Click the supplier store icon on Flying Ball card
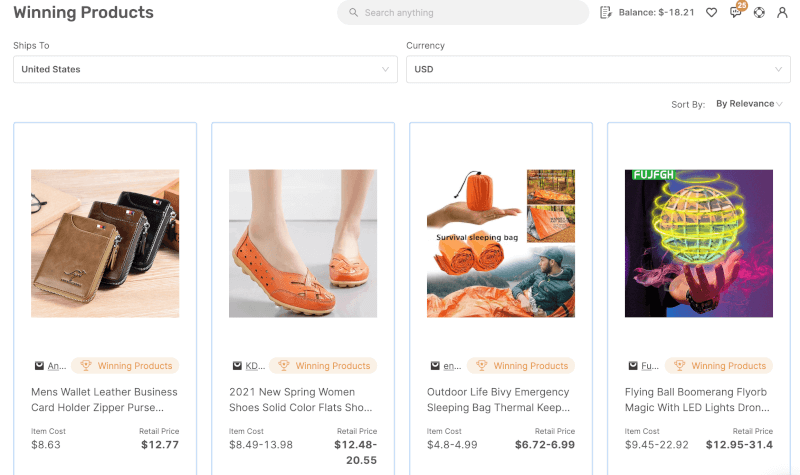This screenshot has width=800, height=475. [x=633, y=366]
